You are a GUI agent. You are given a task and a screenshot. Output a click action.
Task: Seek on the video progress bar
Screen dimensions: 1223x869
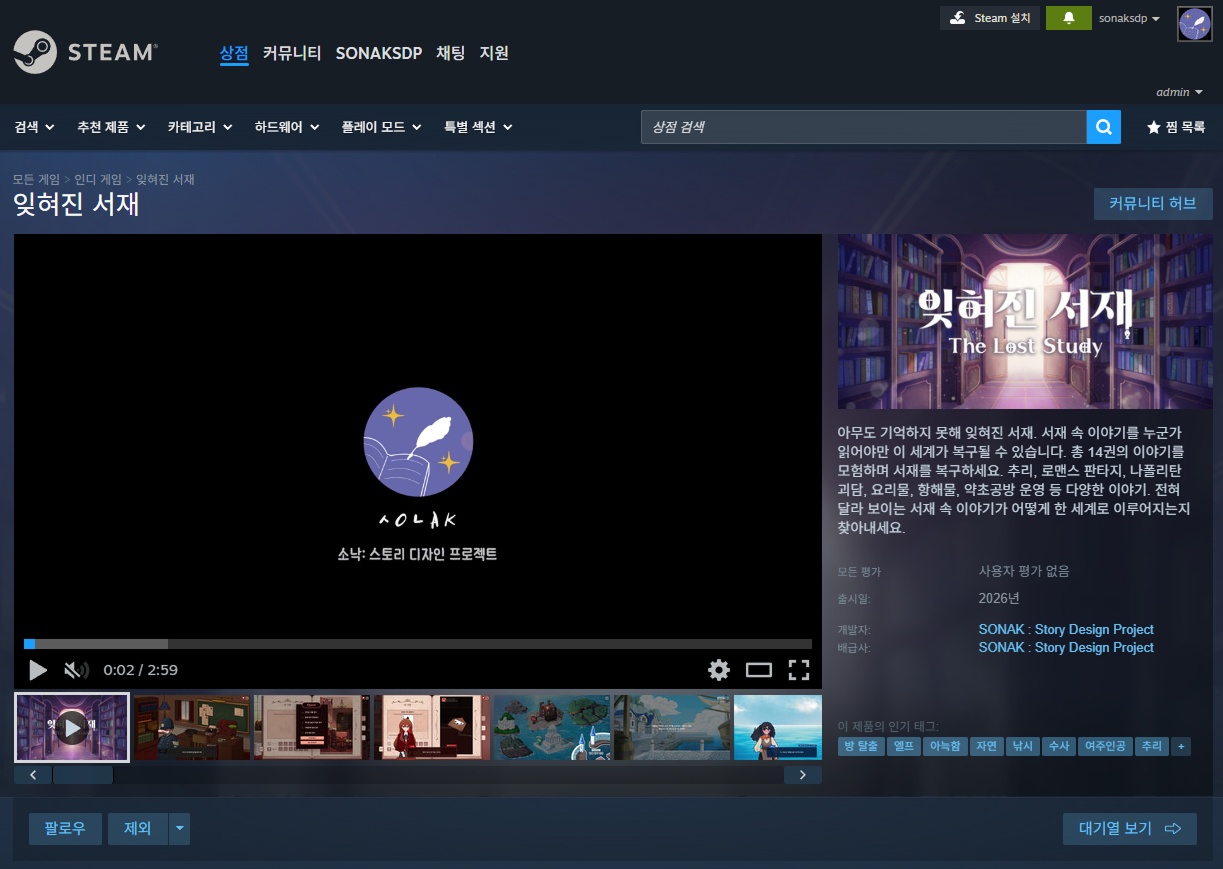(418, 644)
